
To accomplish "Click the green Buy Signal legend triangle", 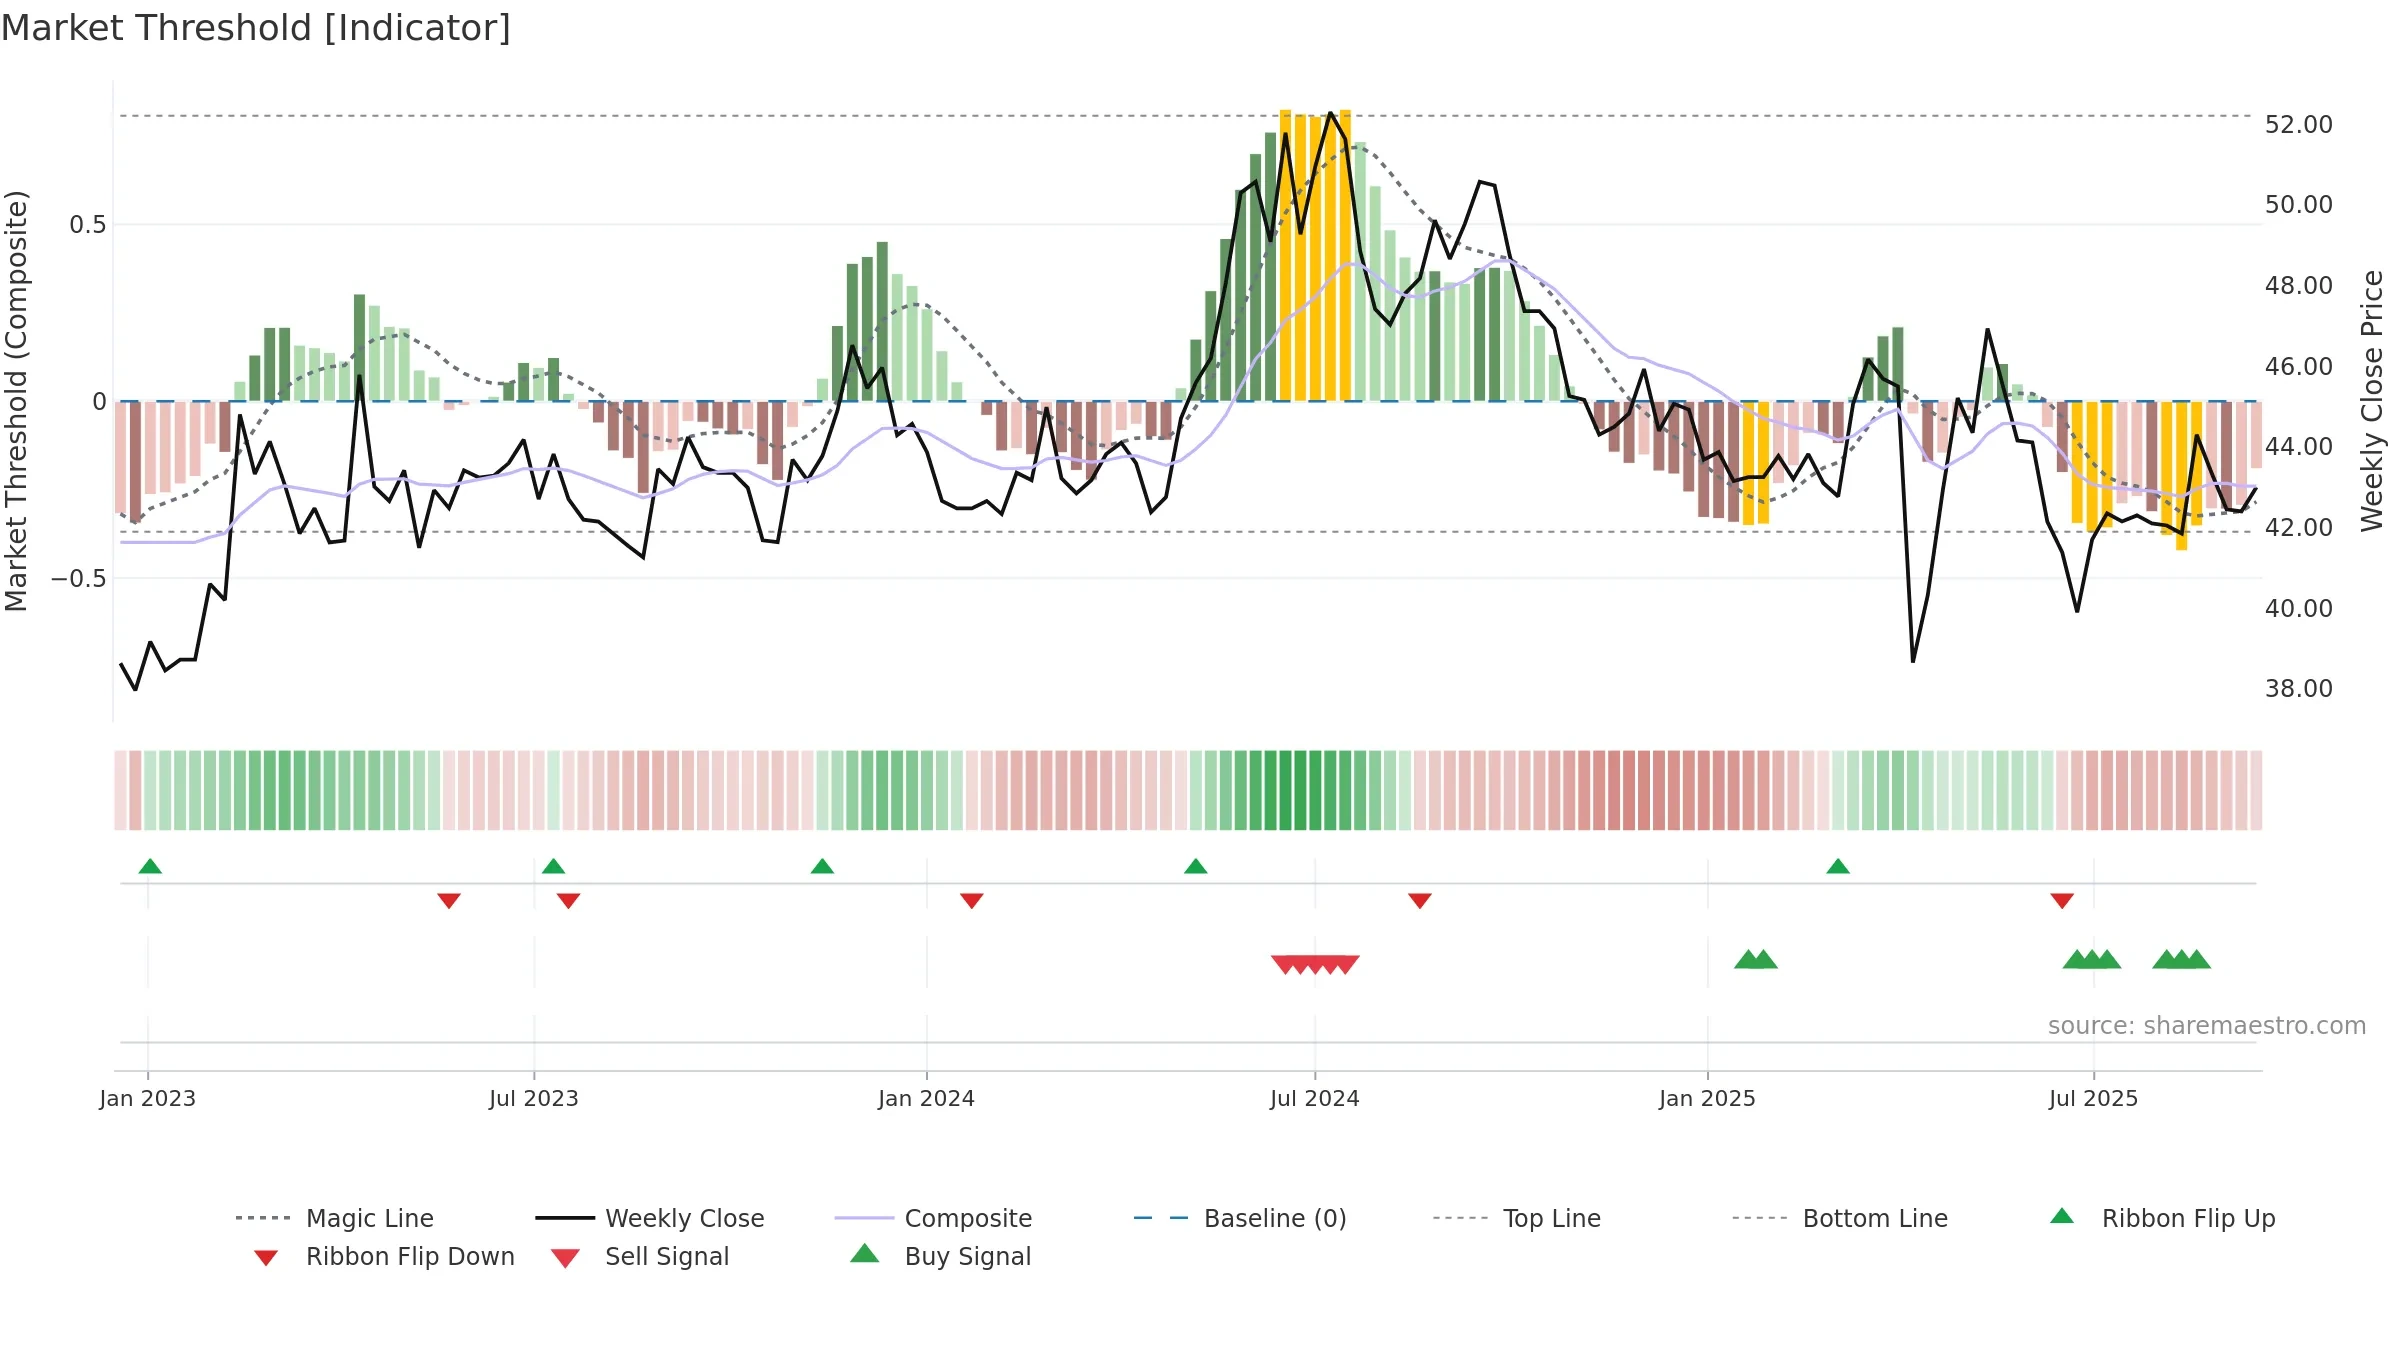I will 865,1253.
